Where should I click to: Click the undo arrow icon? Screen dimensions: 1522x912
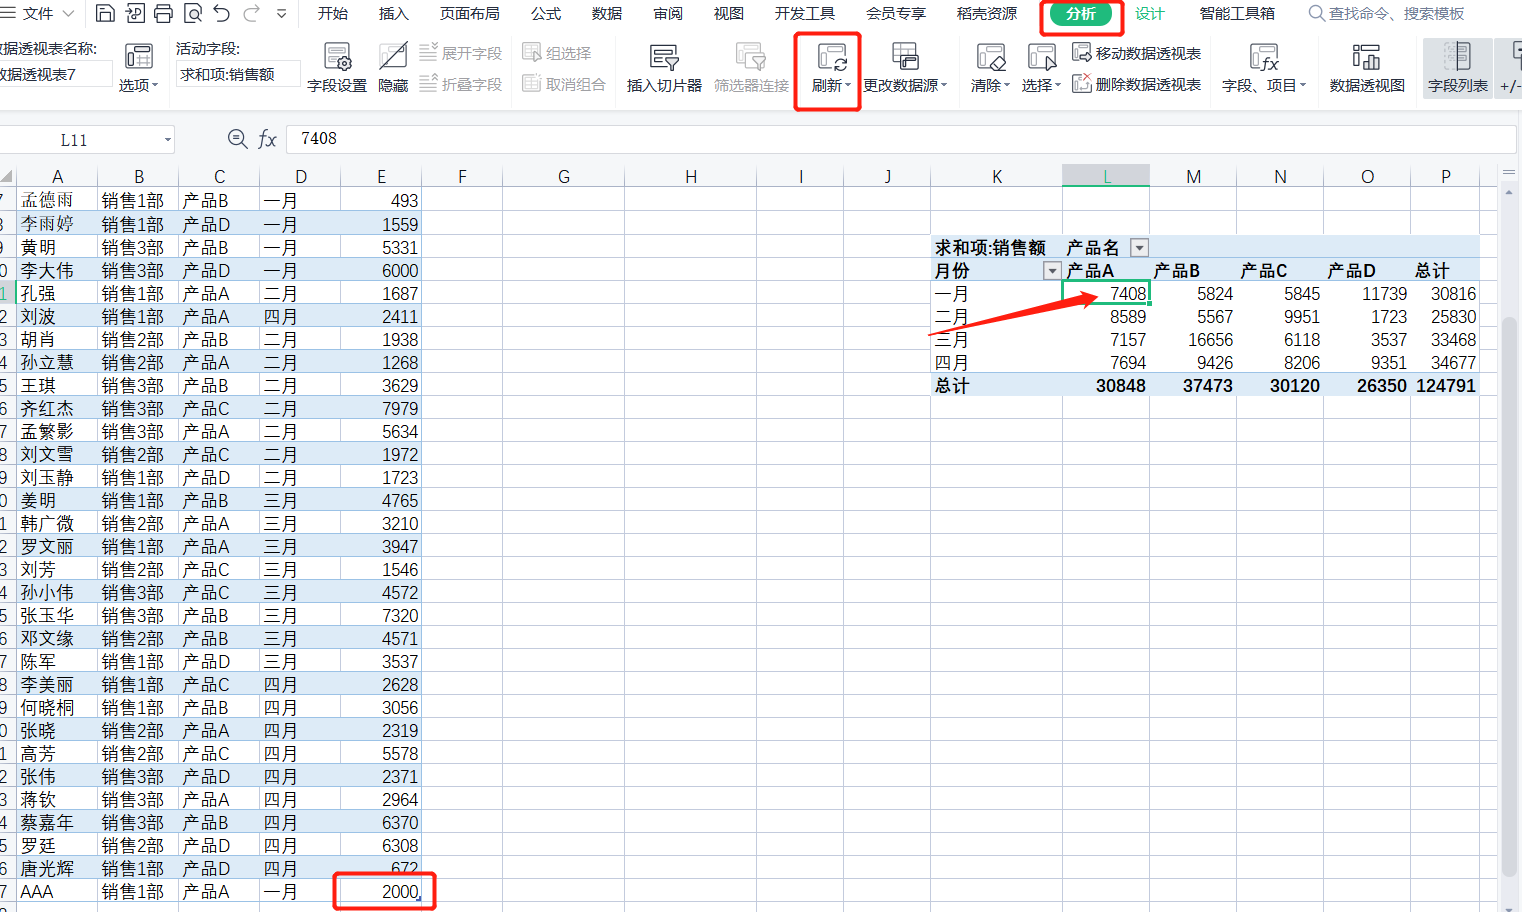point(222,14)
